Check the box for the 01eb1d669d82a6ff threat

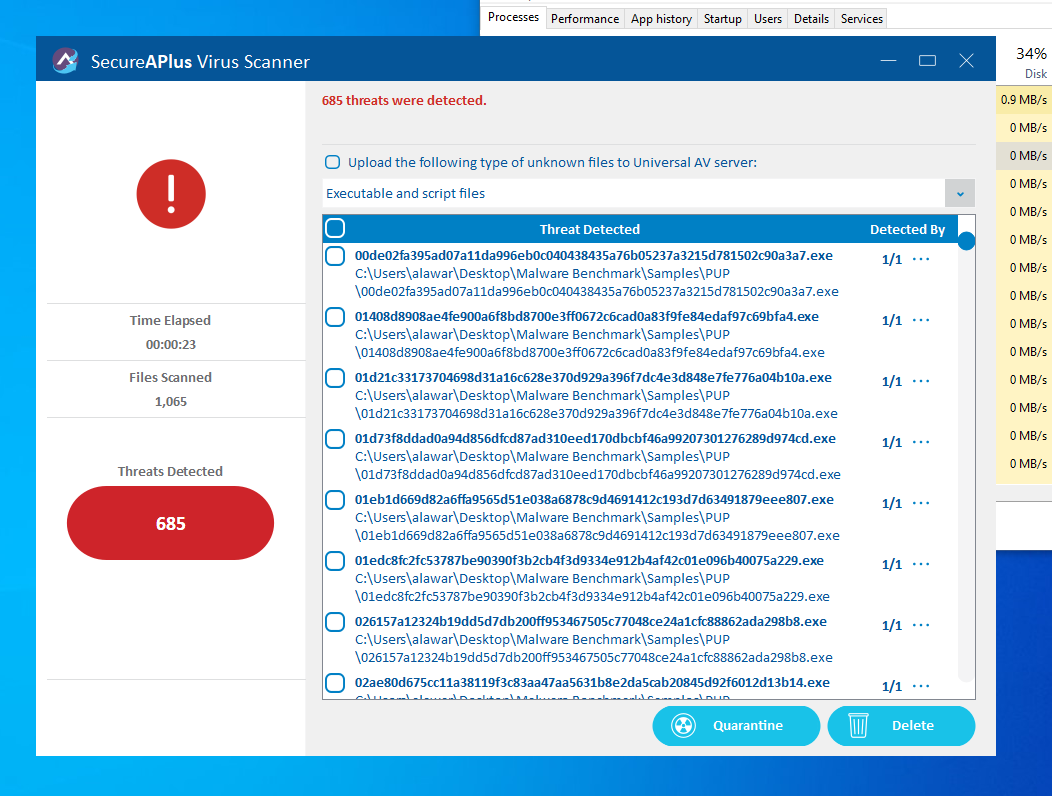[x=335, y=501]
